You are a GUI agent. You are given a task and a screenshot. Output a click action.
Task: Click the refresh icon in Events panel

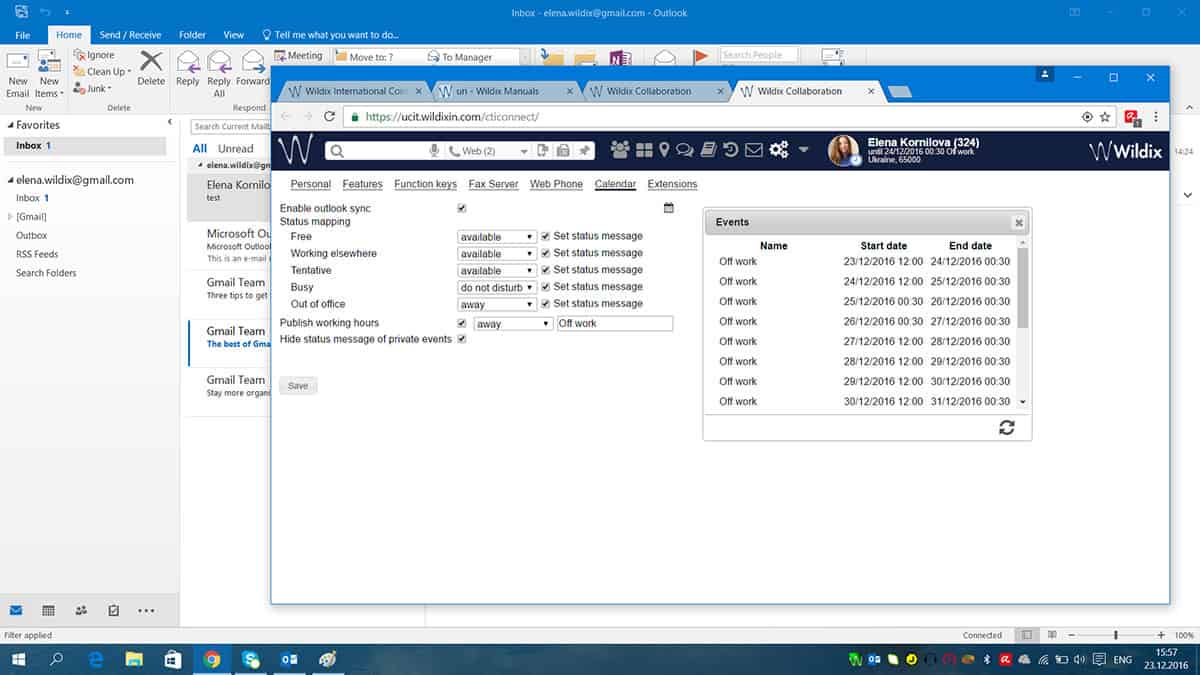pyautogui.click(x=1006, y=427)
